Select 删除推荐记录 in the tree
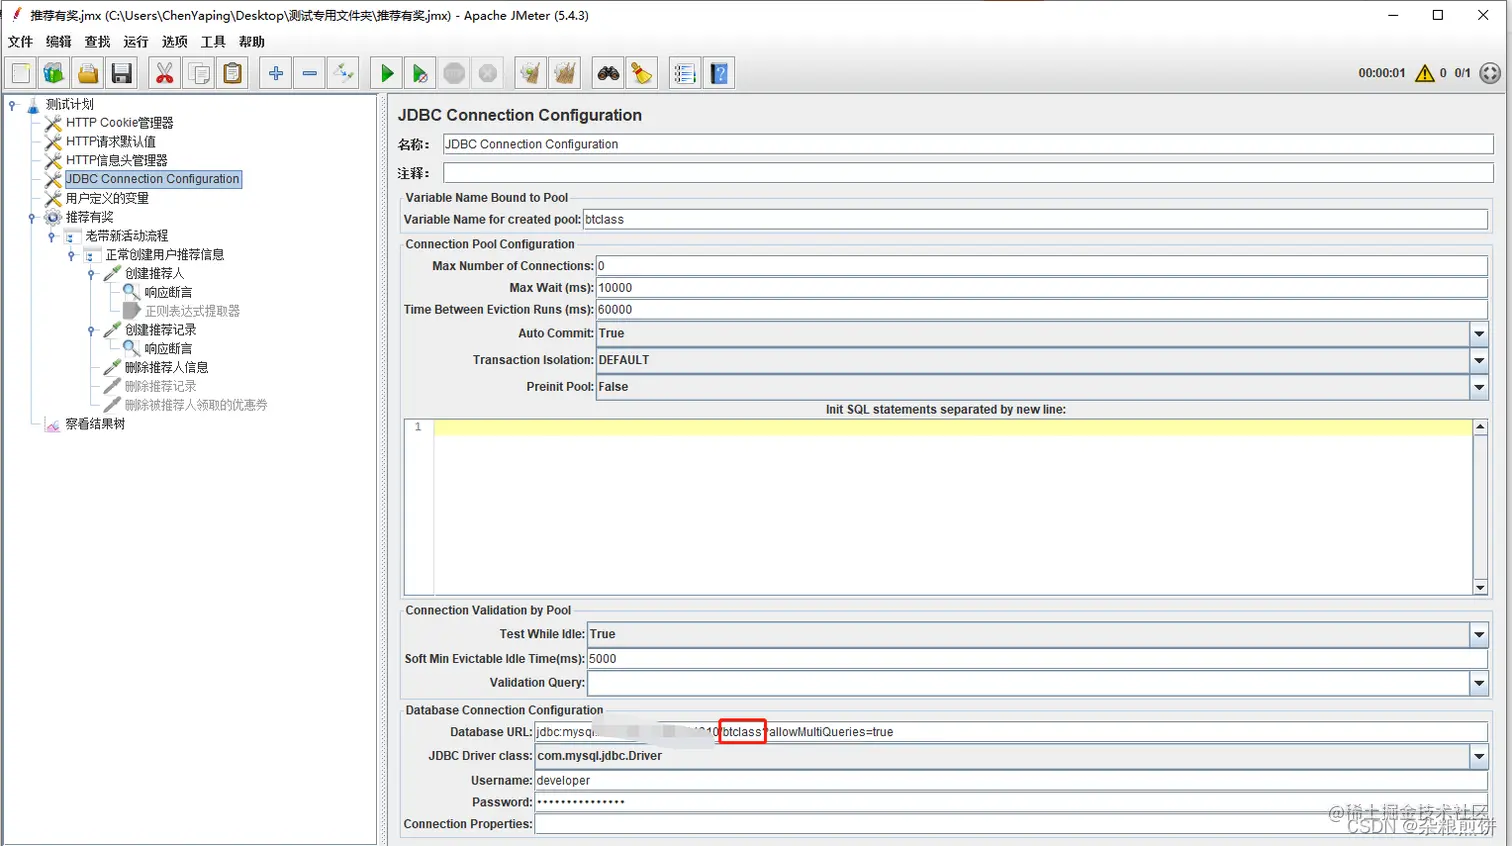 pyautogui.click(x=161, y=386)
